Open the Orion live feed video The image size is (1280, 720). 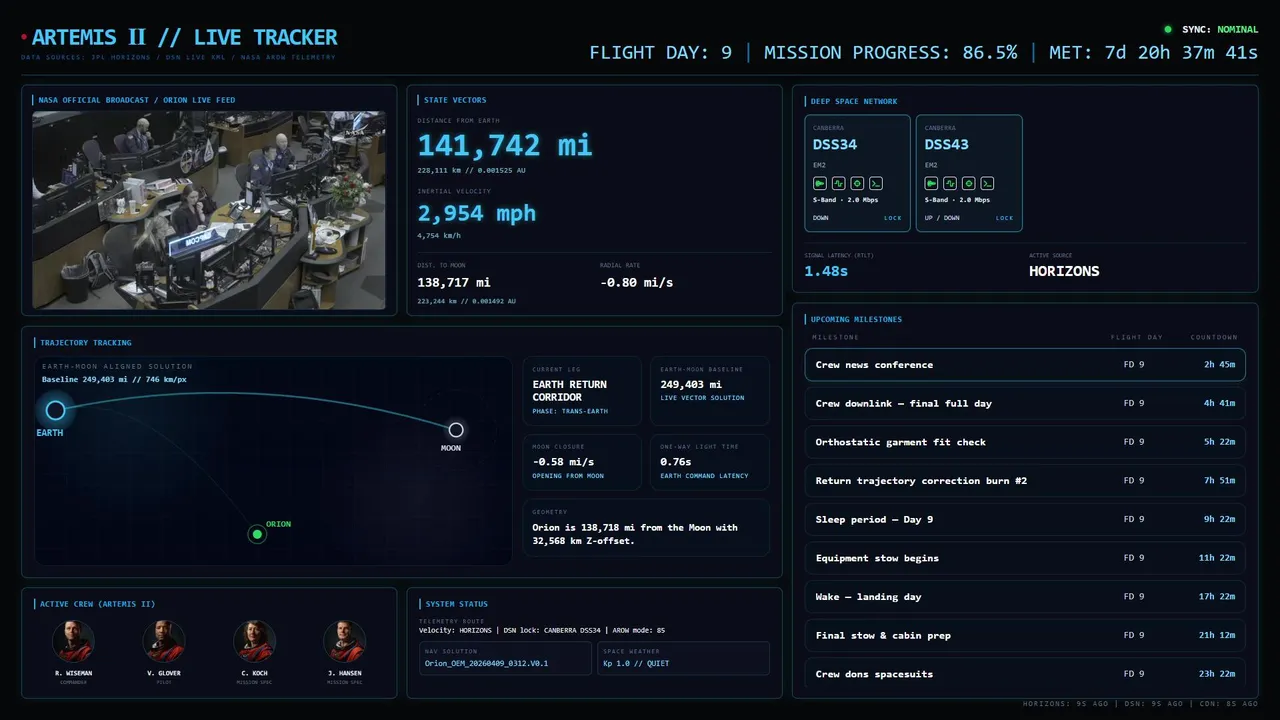(209, 210)
